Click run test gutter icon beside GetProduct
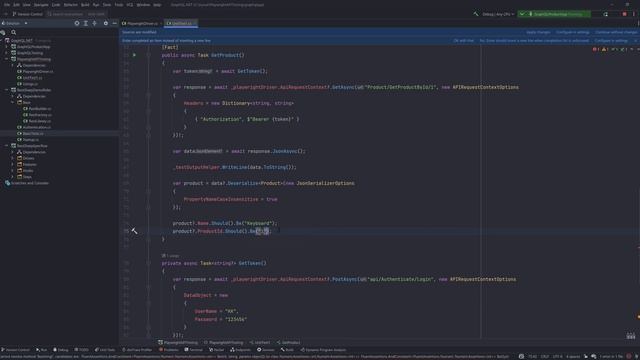Screen dimensions: 640x360 (134, 55)
